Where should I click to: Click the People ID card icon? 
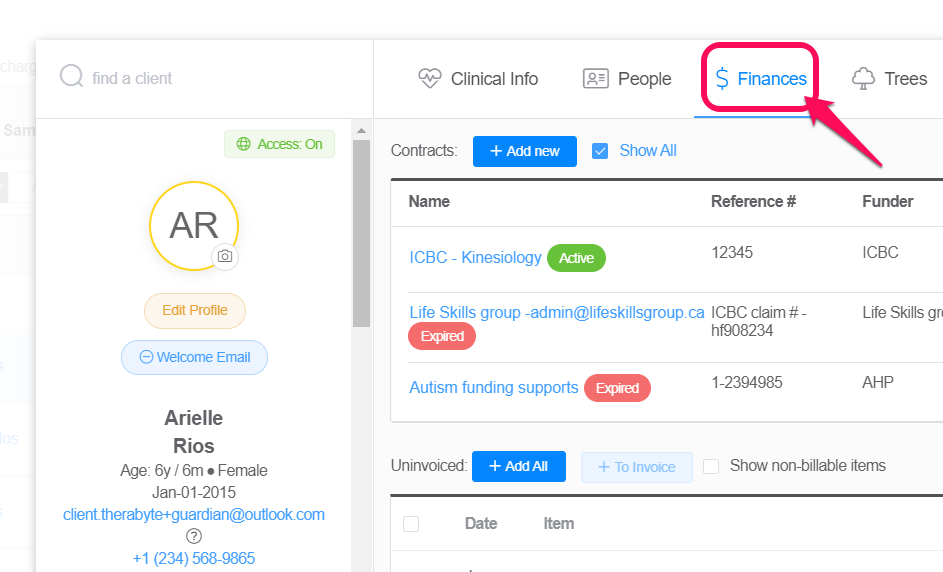[595, 79]
